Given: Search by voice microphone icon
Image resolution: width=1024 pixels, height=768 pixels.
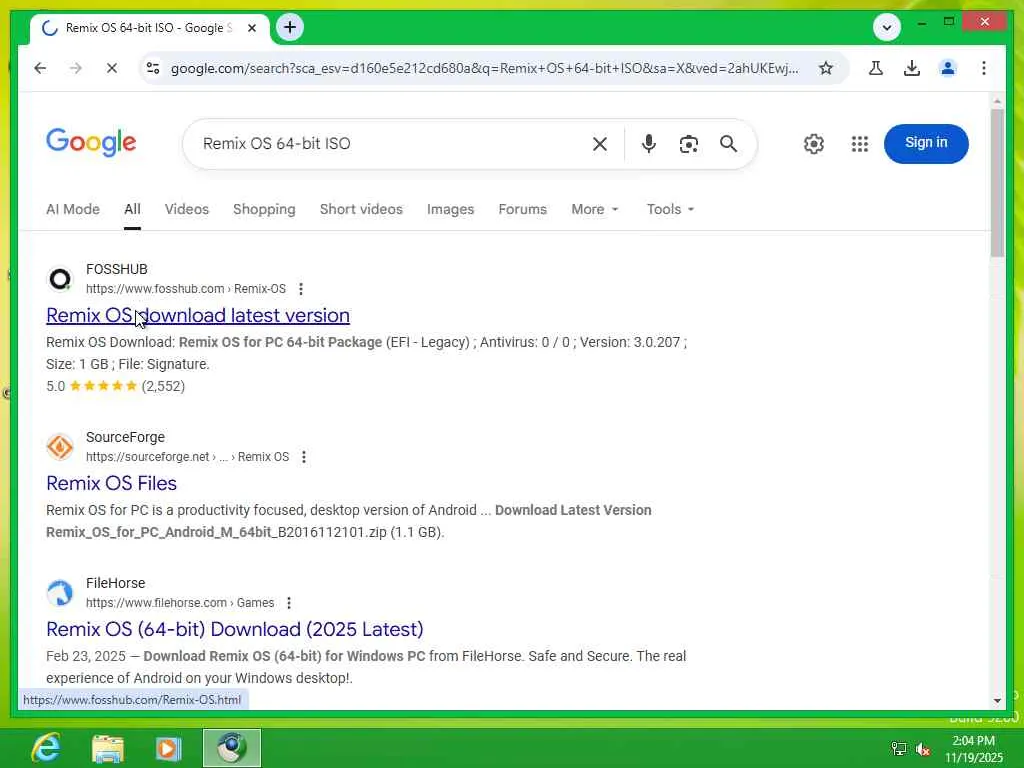Looking at the screenshot, I should [648, 144].
